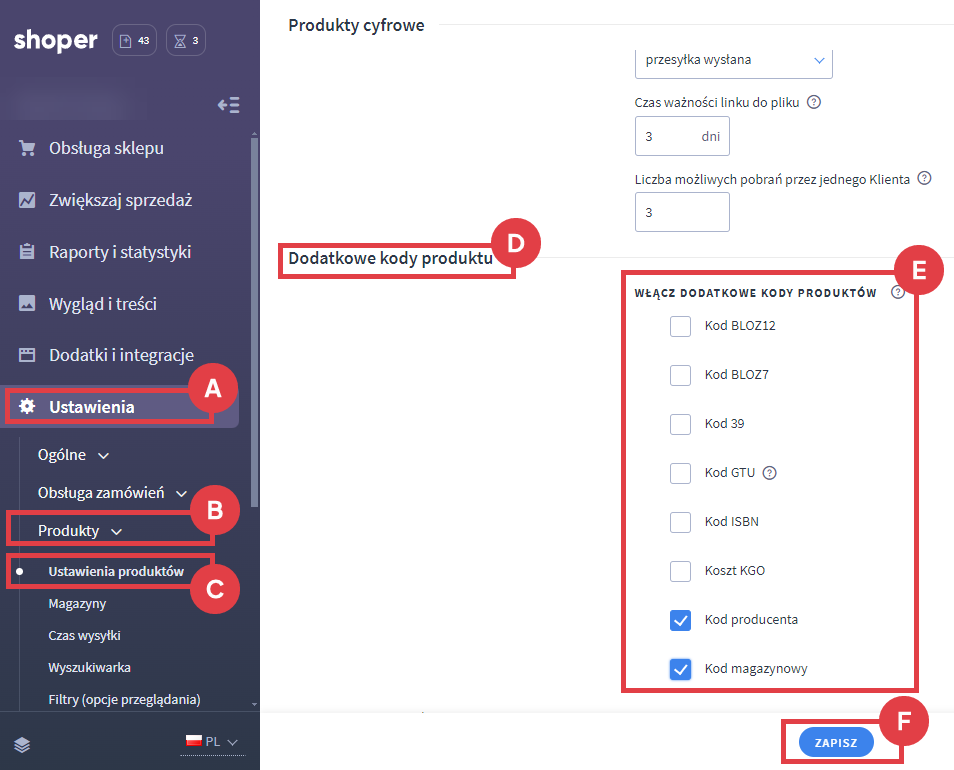Open the Magazyny settings link
The height and width of the screenshot is (770, 954).
(x=77, y=604)
